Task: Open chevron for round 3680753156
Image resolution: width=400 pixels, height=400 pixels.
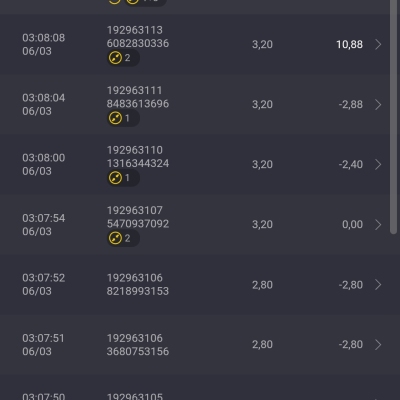Action: tap(378, 345)
